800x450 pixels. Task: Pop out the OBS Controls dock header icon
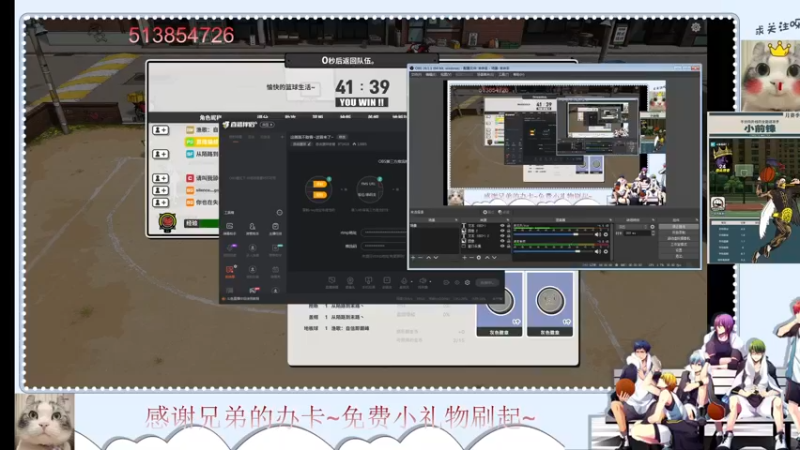pos(696,220)
